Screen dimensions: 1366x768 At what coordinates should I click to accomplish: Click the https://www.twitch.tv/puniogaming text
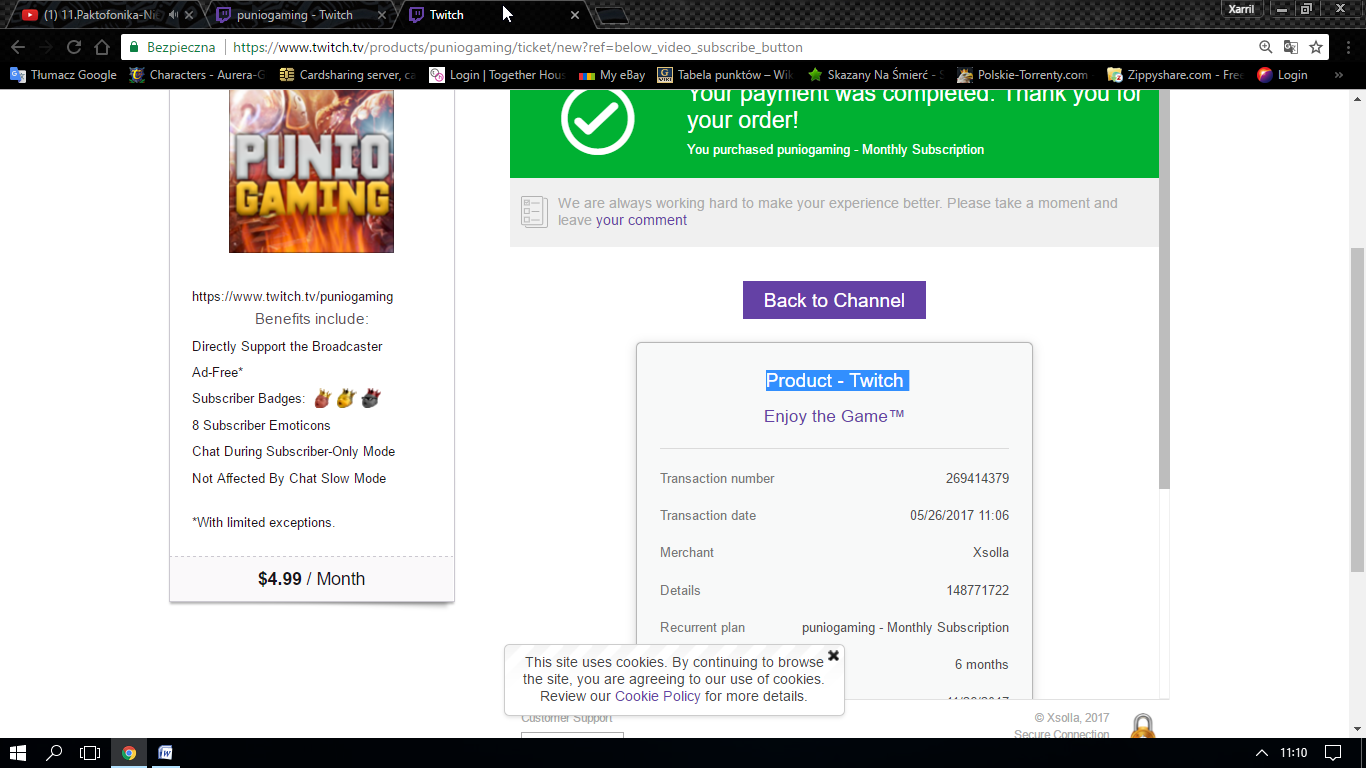click(292, 296)
